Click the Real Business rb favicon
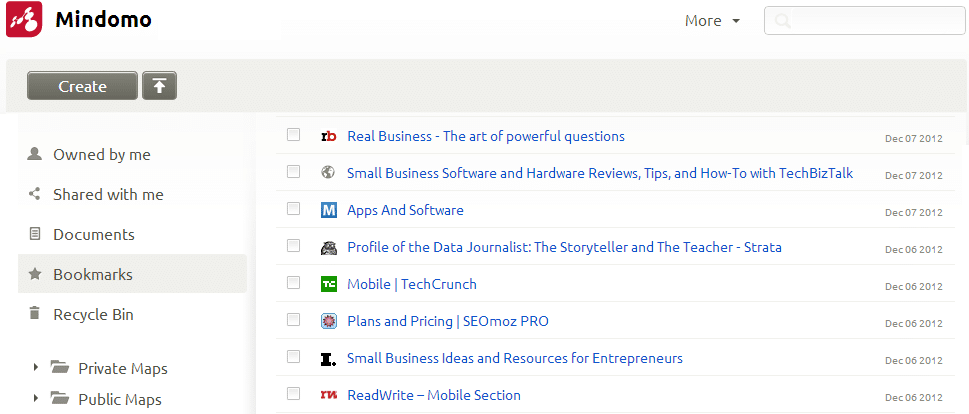 tap(329, 136)
